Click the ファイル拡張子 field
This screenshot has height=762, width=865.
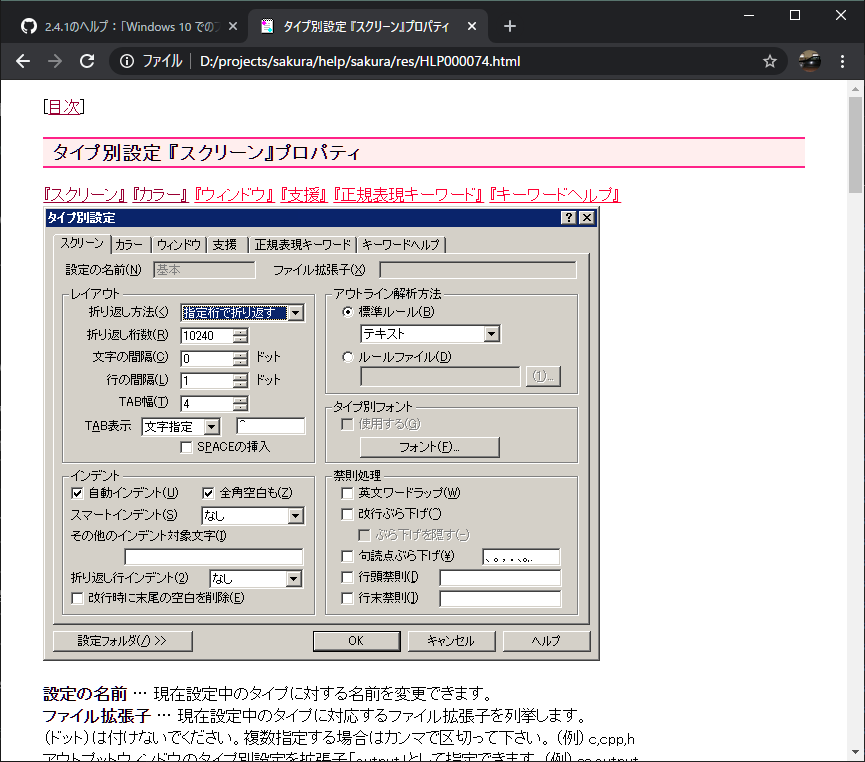click(478, 270)
